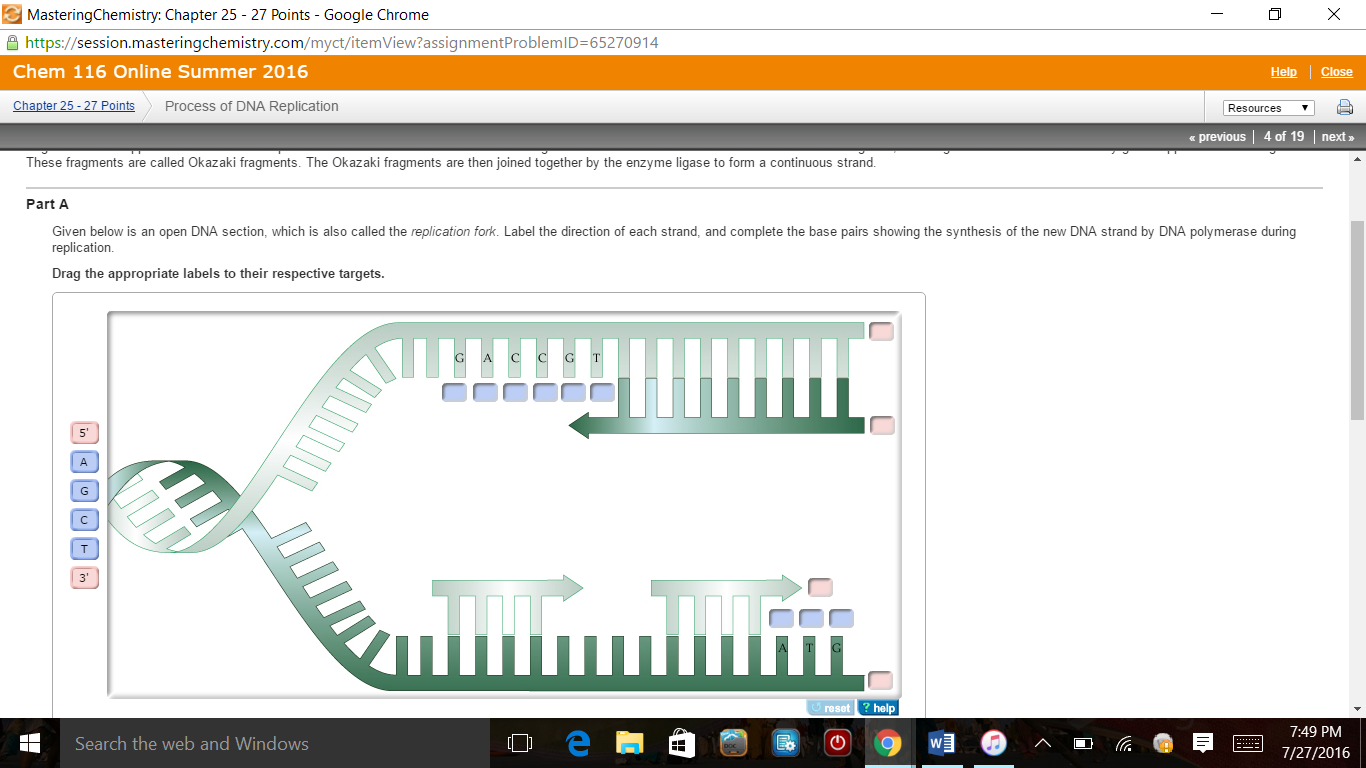Image resolution: width=1366 pixels, height=768 pixels.
Task: Click the reset icon below the DNA diagram
Action: 830,707
